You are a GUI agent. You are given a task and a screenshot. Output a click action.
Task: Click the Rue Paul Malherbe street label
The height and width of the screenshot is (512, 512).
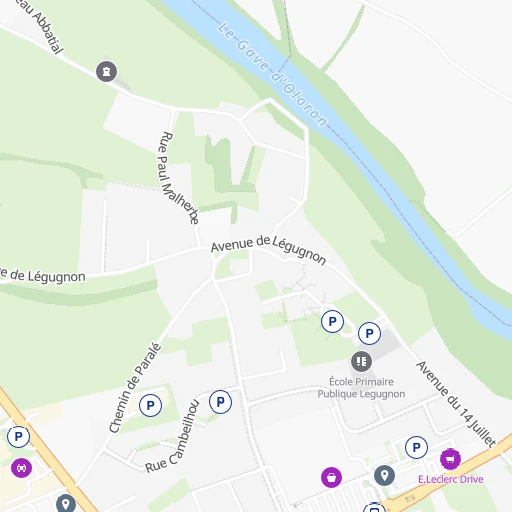pos(178,178)
